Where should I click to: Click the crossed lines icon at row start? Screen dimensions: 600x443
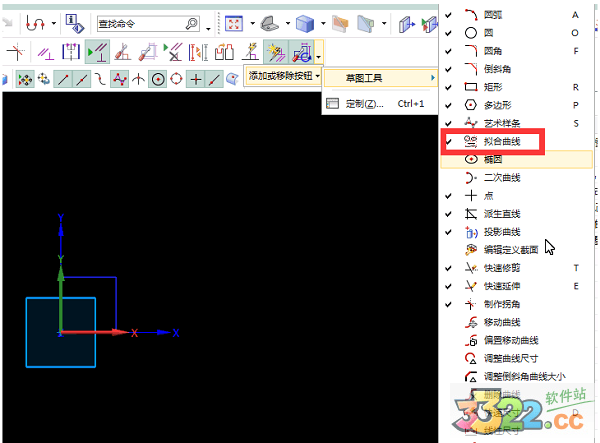click(x=16, y=52)
